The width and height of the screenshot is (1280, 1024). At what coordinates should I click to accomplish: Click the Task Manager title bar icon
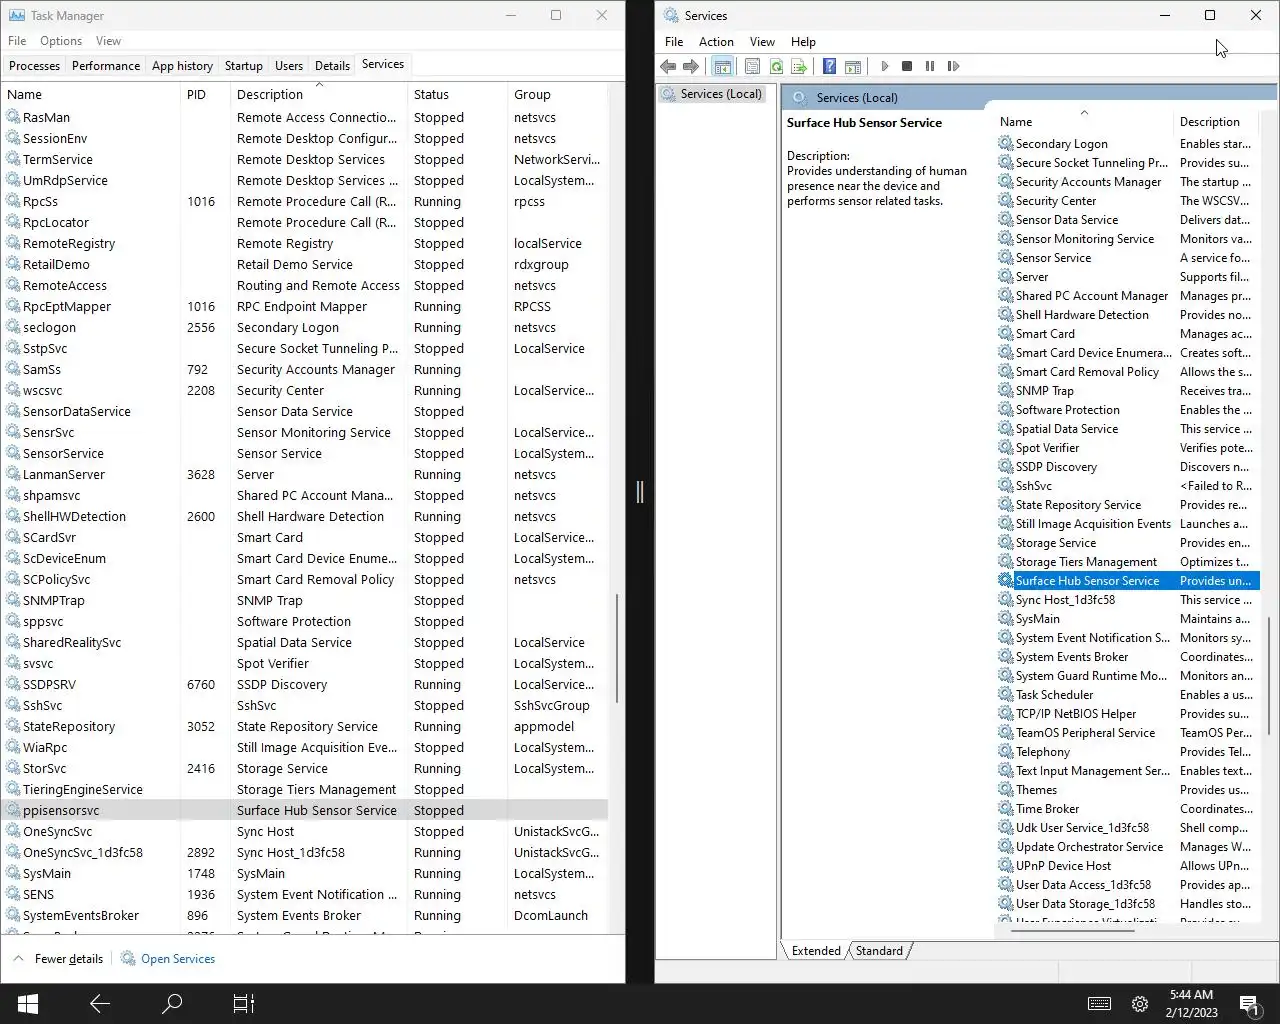[16, 15]
